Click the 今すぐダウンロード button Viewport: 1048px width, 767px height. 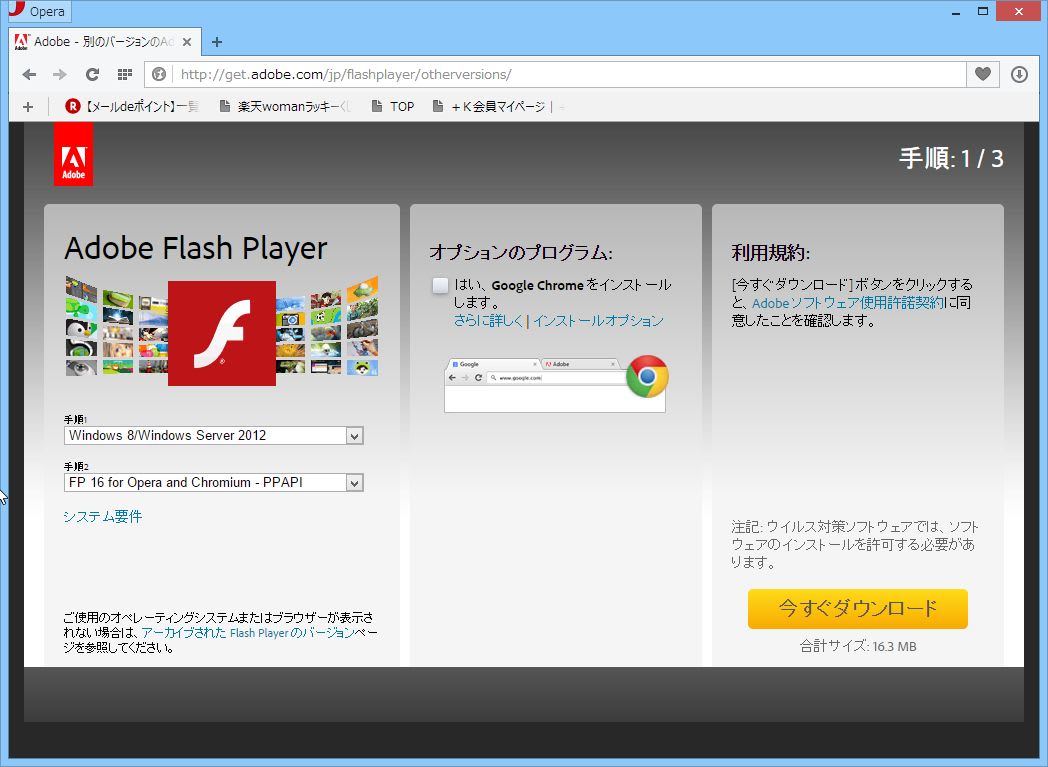(858, 609)
